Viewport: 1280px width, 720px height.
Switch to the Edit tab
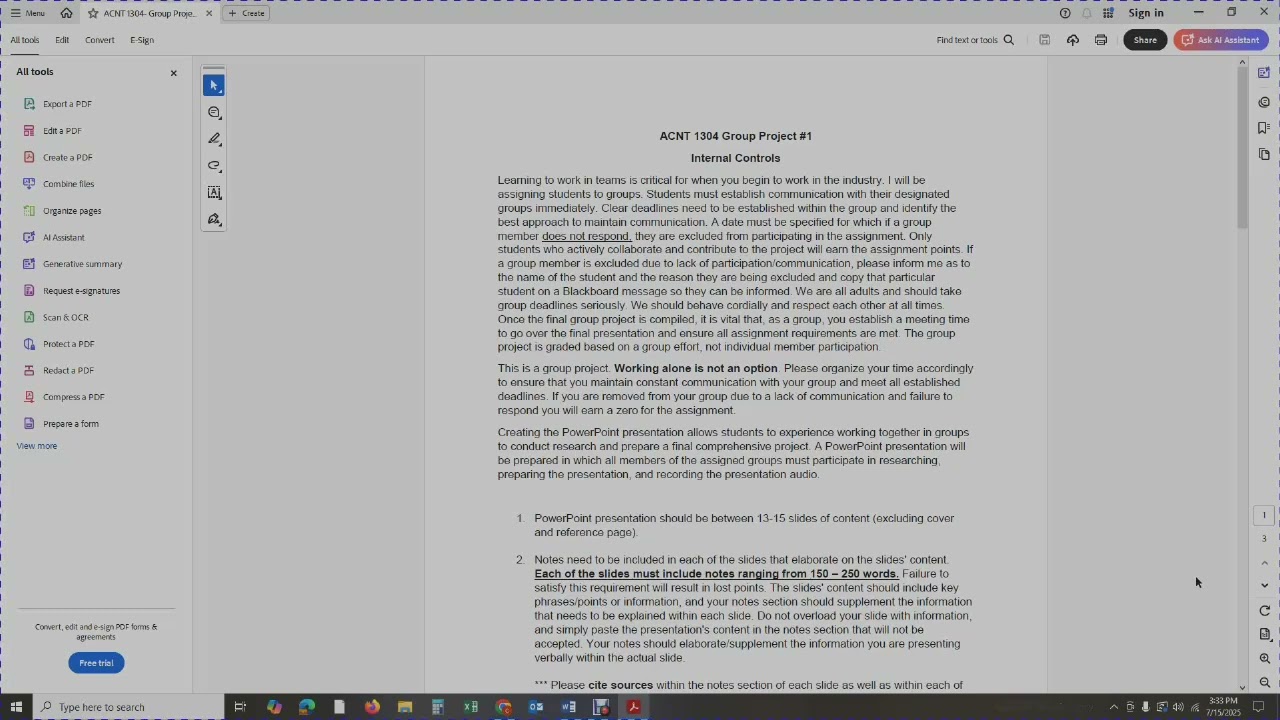(62, 40)
